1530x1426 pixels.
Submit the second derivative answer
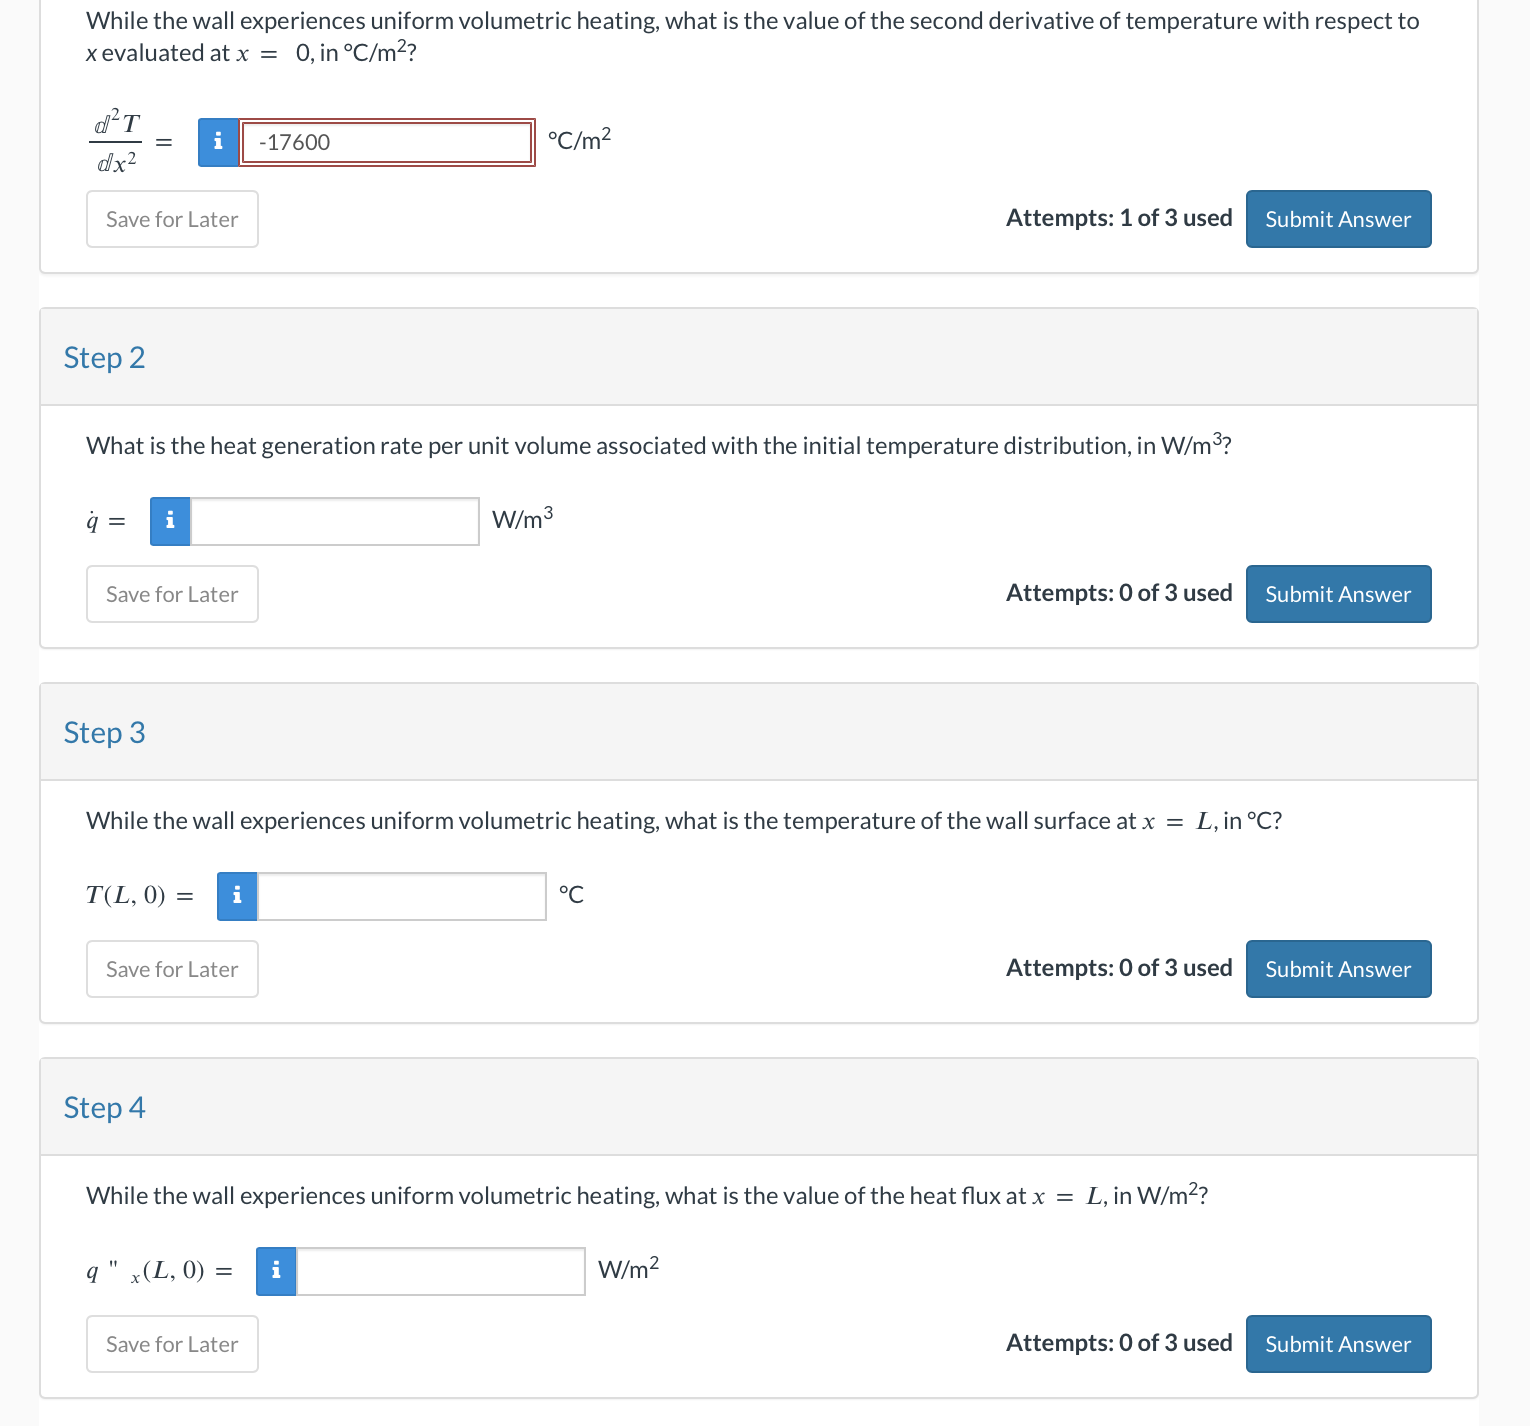point(1338,219)
